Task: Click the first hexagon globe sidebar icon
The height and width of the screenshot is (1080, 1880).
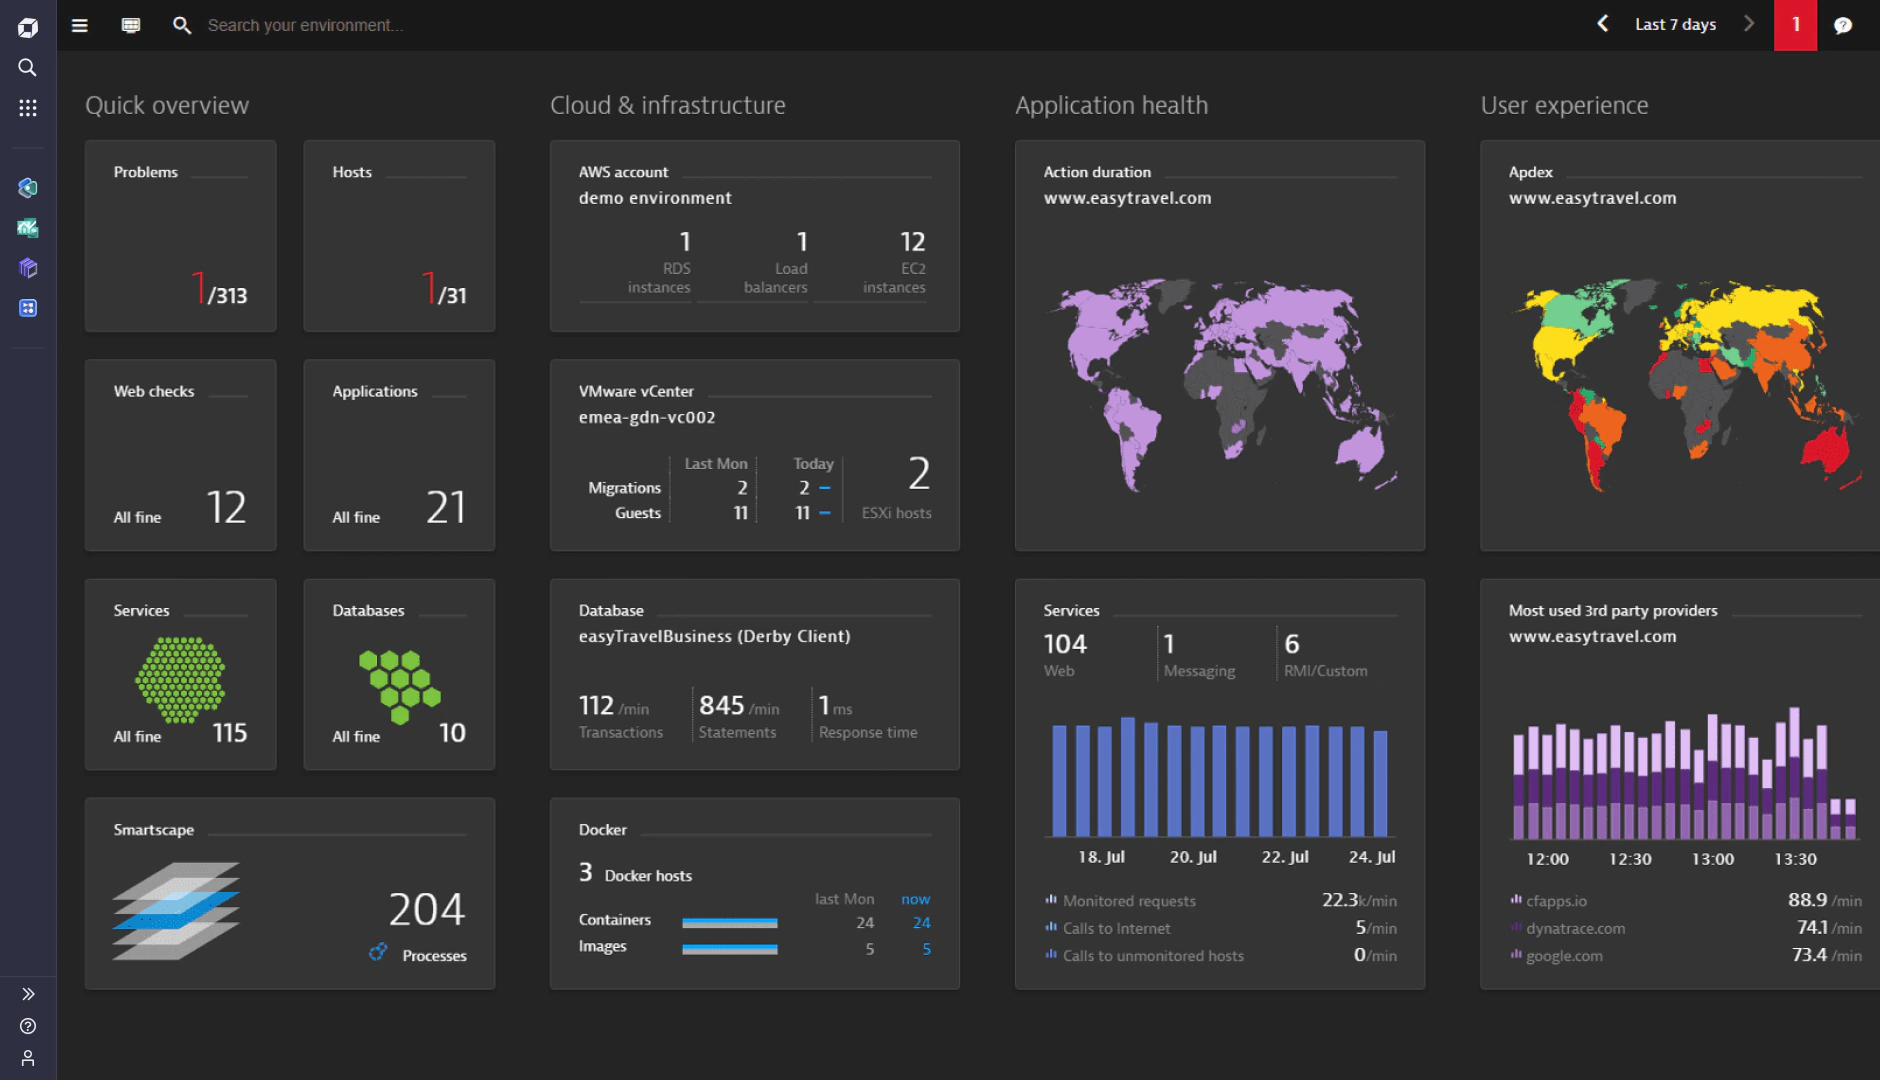Action: [x=28, y=188]
